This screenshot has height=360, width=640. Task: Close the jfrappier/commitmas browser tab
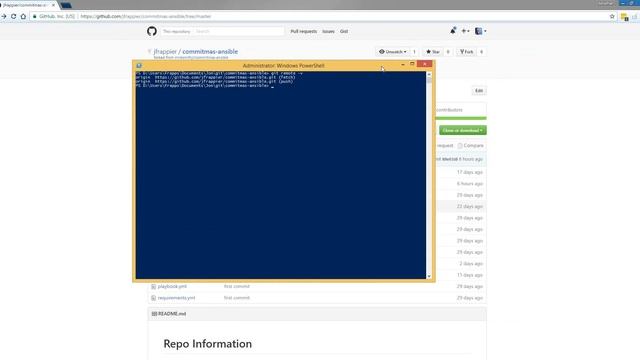tap(53, 5)
